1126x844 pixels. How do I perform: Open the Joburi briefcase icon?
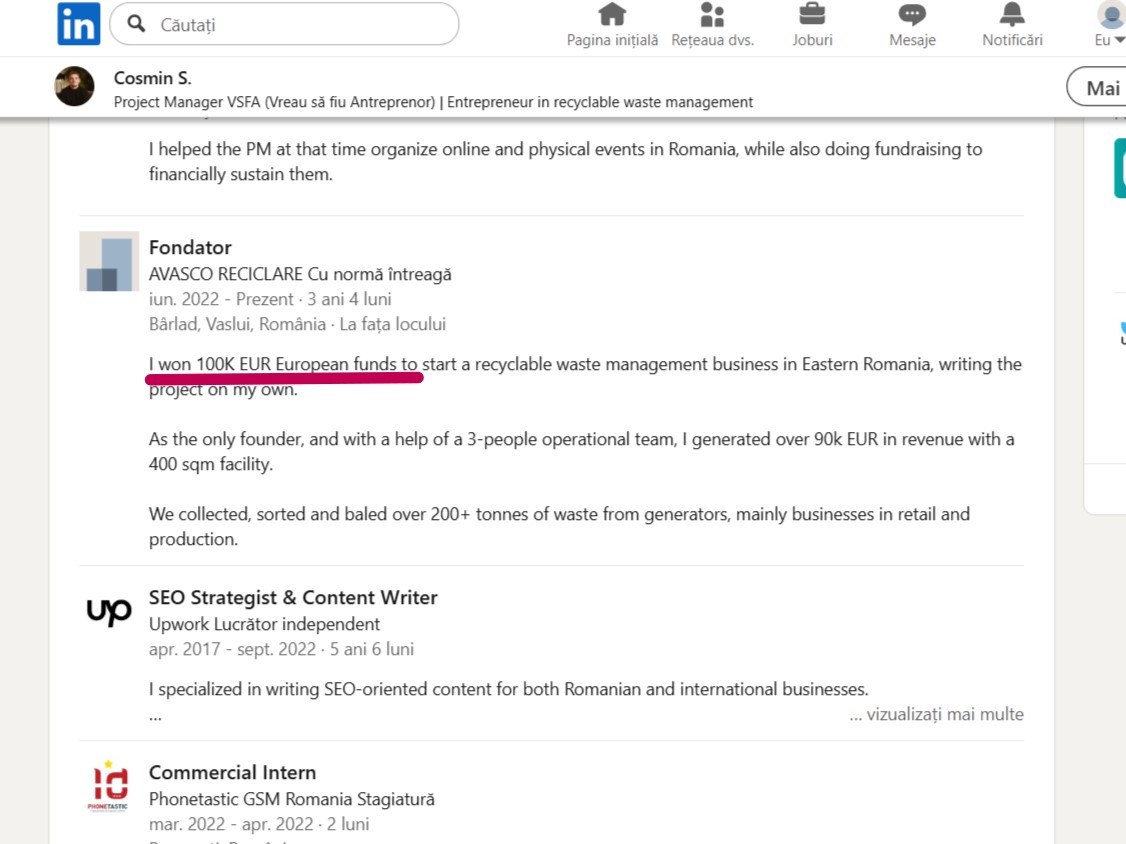pyautogui.click(x=812, y=14)
